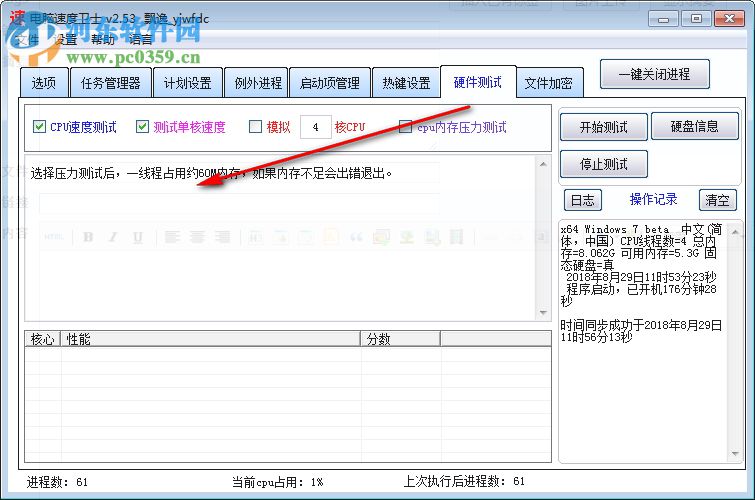Select the 热键设置 tab
755x500 pixels.
coord(406,83)
